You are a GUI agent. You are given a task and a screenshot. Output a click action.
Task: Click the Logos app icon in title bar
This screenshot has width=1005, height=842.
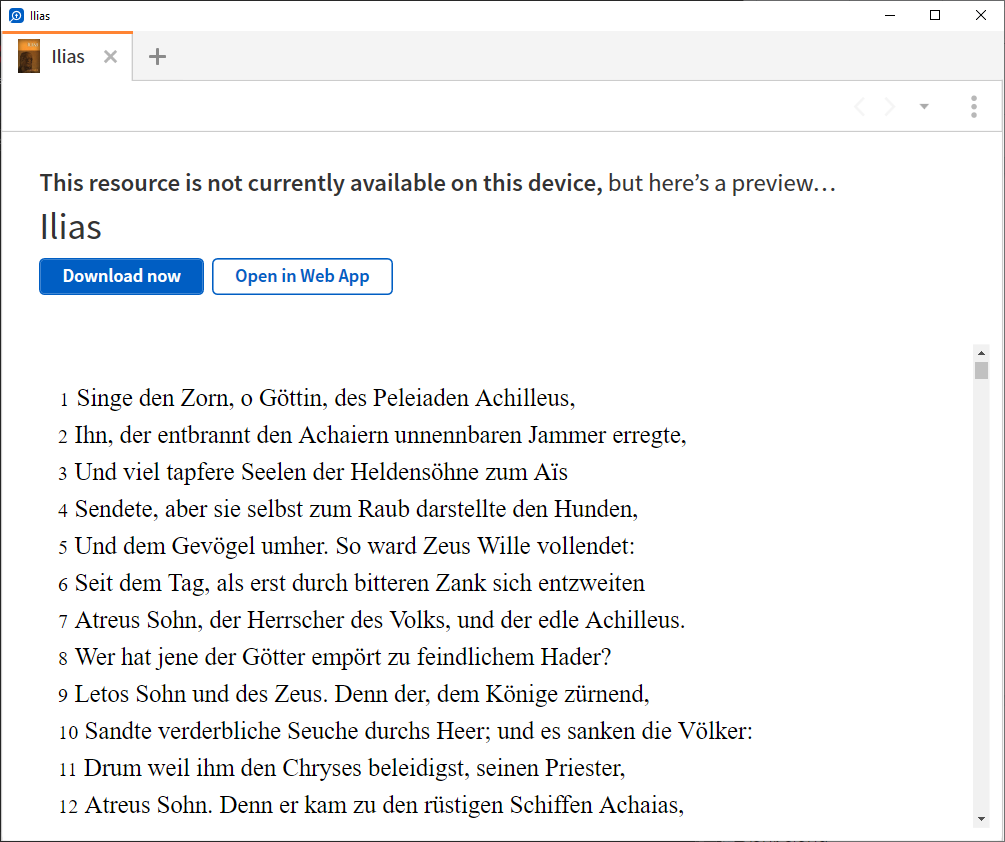coord(17,15)
